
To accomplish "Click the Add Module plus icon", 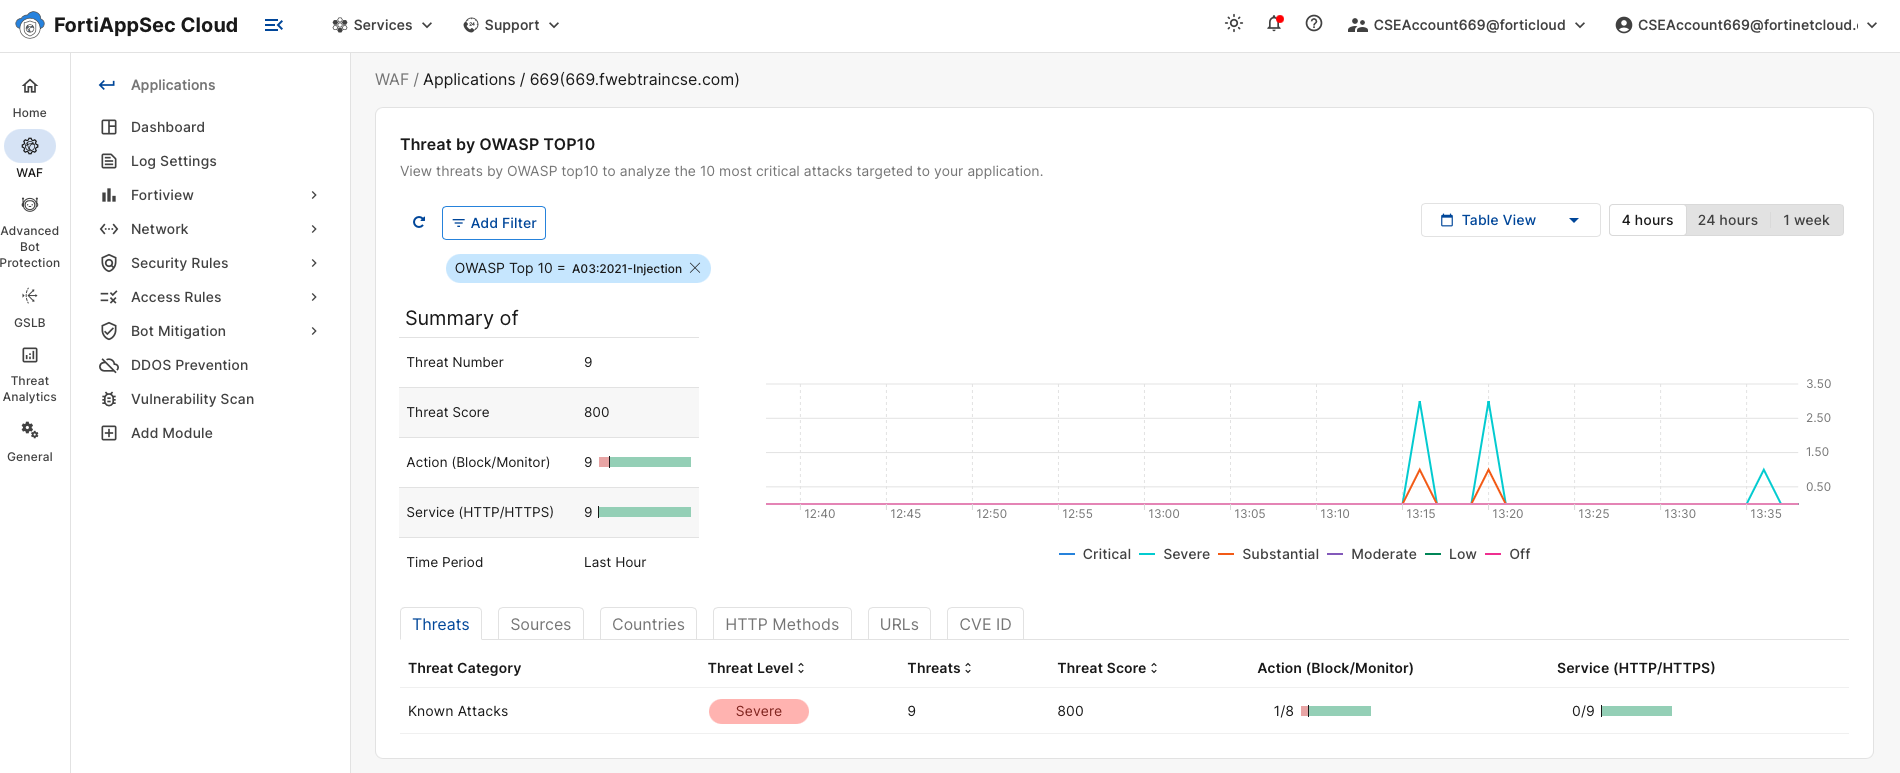I will pos(109,433).
